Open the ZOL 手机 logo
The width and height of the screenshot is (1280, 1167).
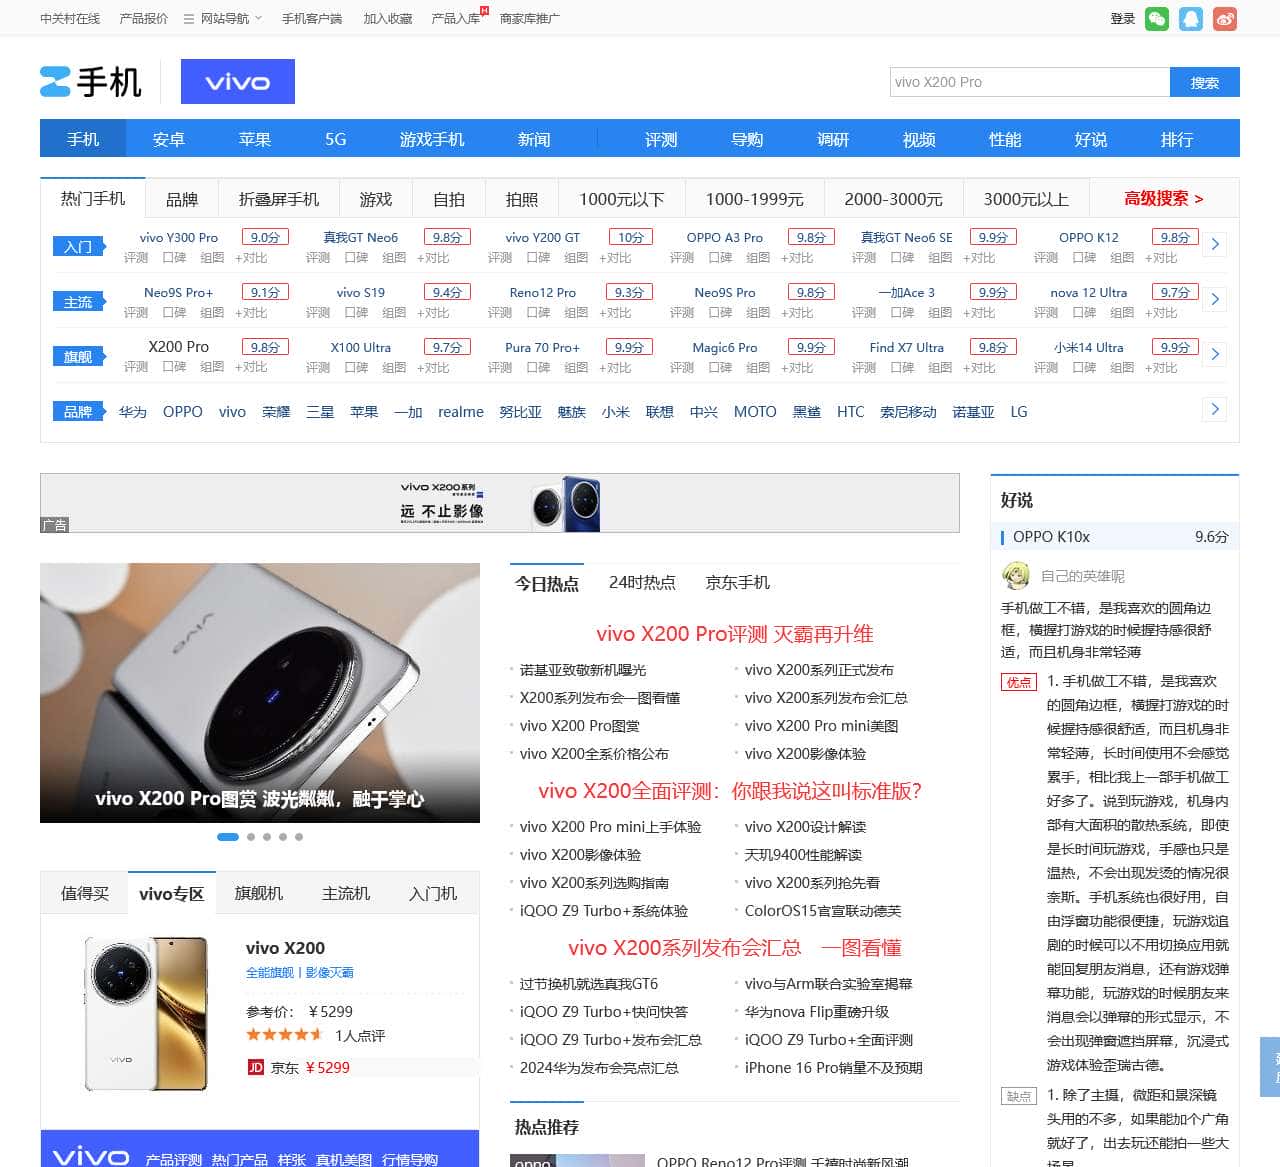pyautogui.click(x=91, y=82)
